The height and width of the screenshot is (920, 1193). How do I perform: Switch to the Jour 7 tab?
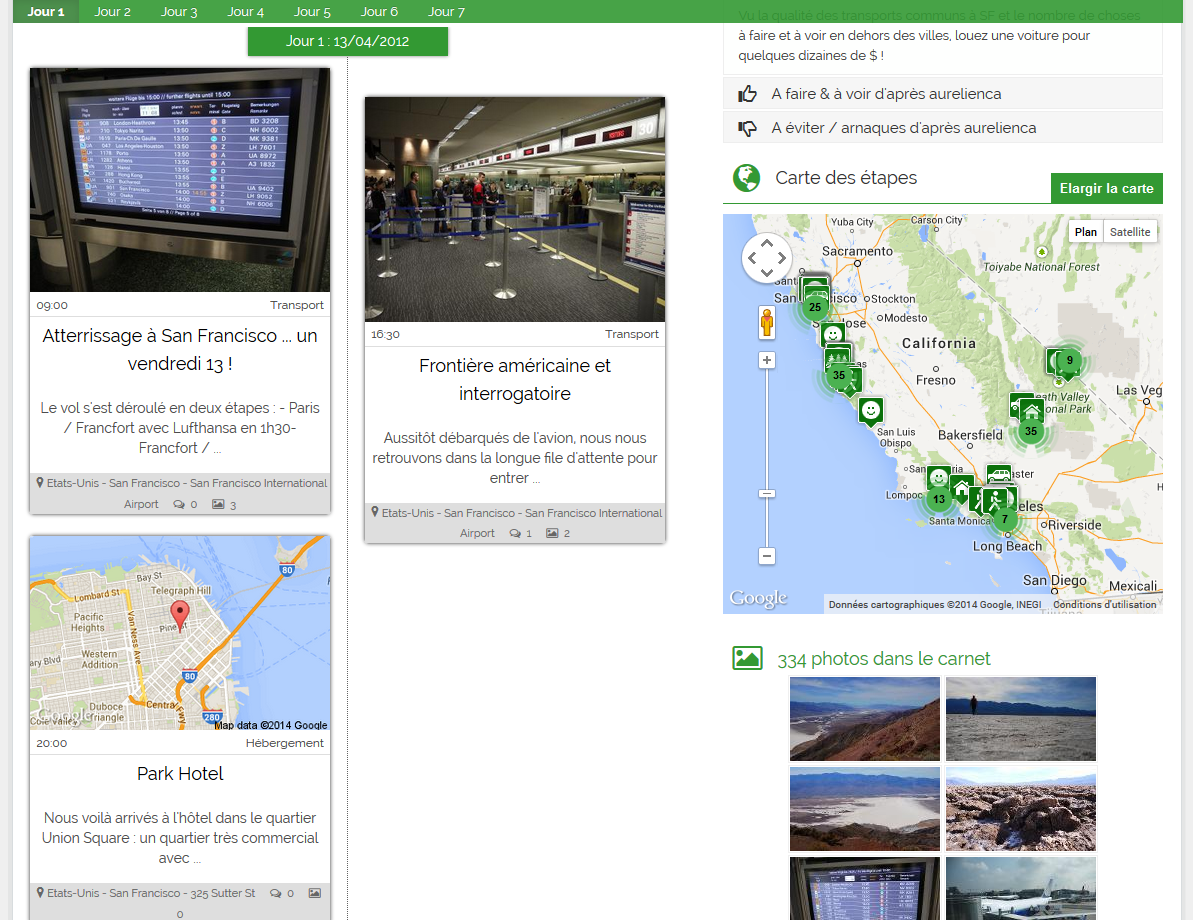tap(446, 12)
